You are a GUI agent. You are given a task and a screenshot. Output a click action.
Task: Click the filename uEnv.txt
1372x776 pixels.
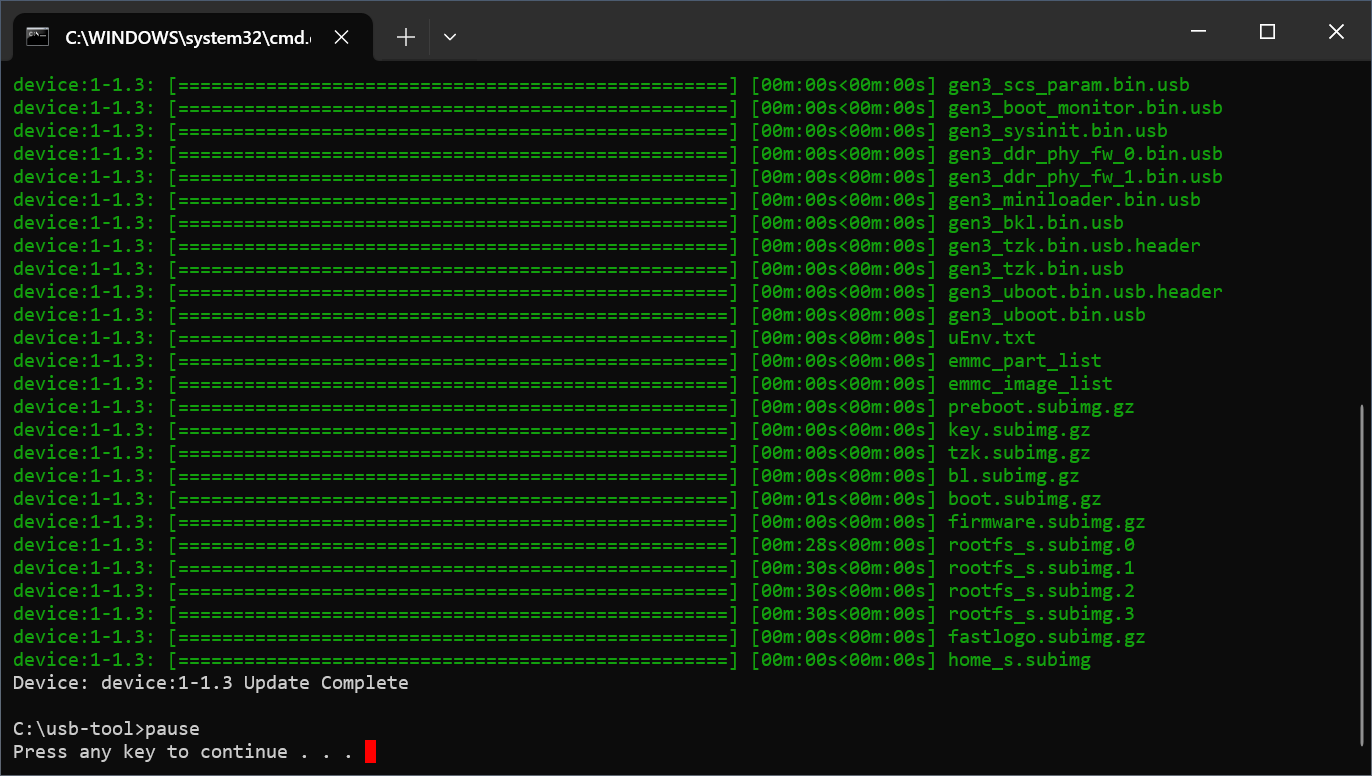[x=991, y=337]
